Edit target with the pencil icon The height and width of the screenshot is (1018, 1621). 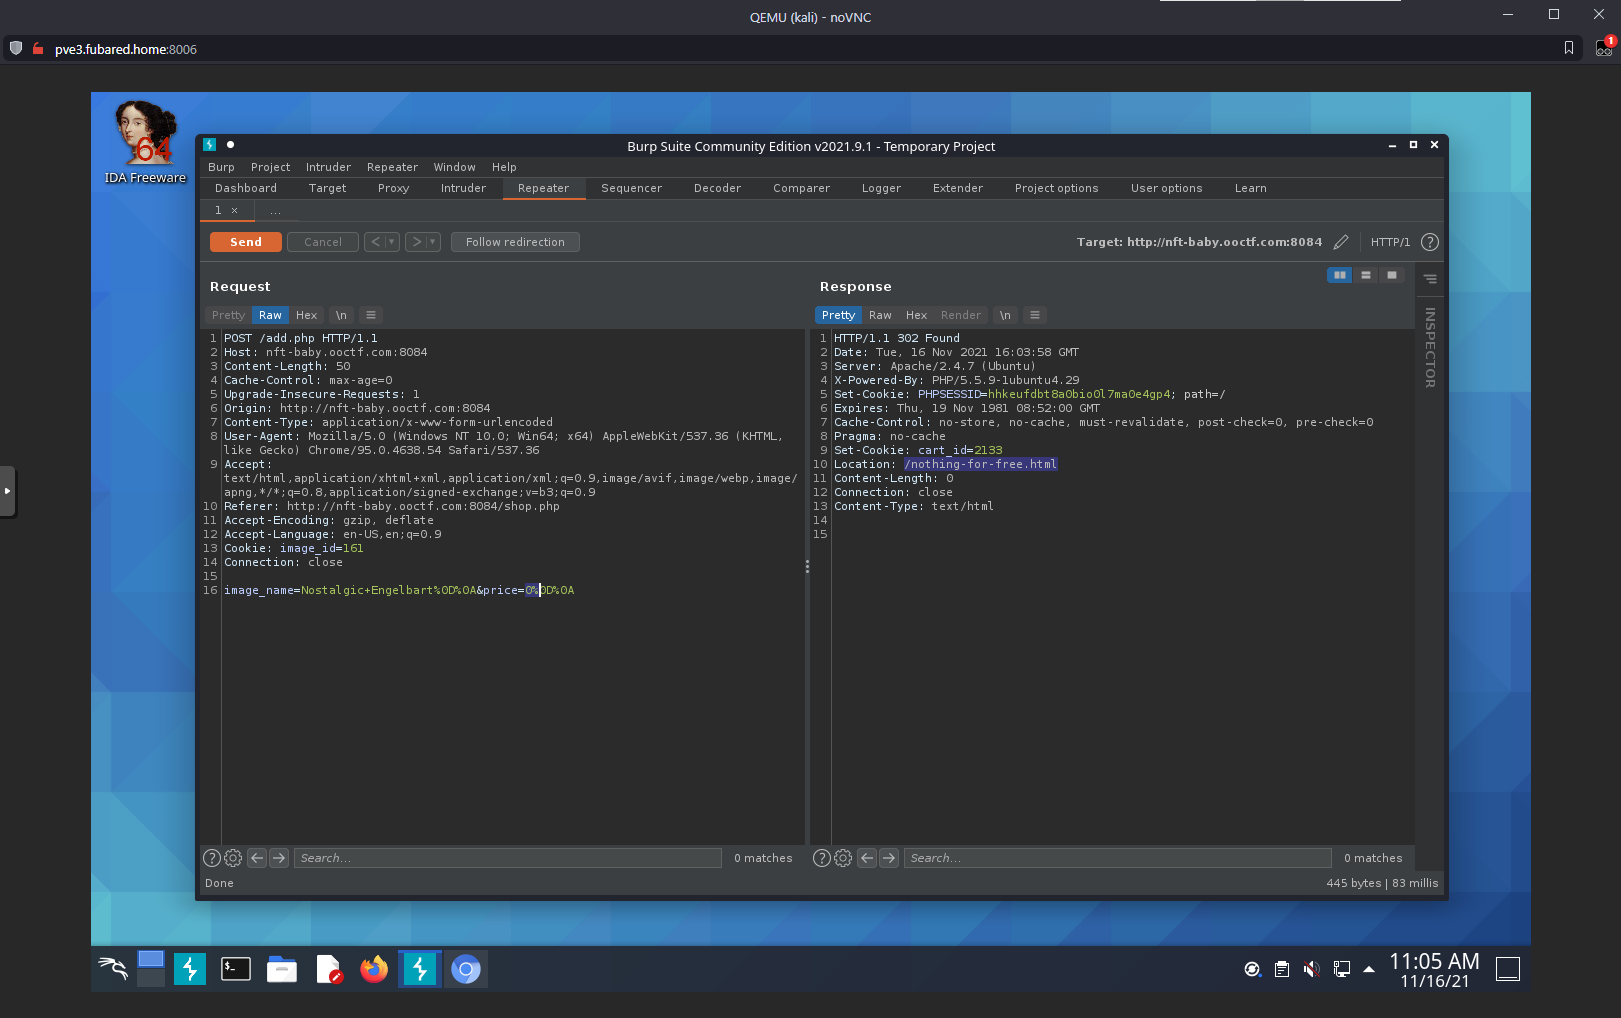(x=1341, y=242)
